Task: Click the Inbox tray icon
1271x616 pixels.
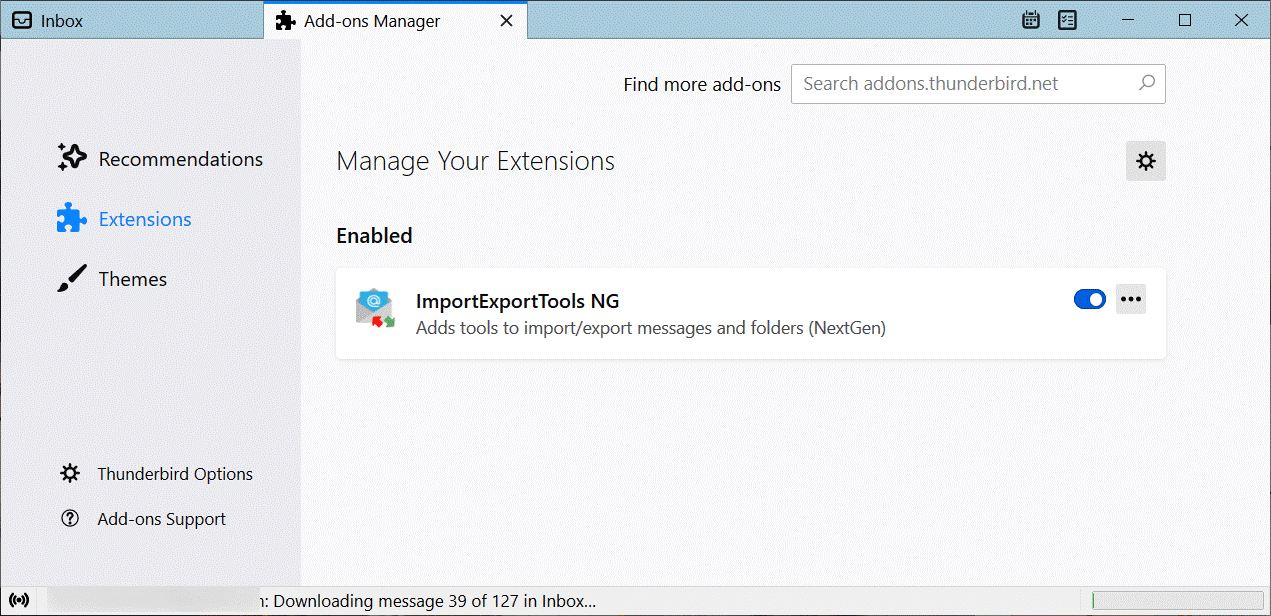Action: (22, 21)
